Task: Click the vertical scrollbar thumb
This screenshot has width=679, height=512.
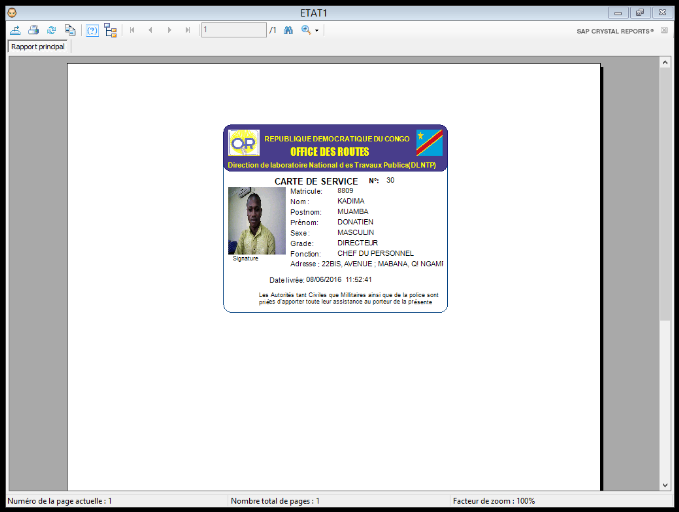Action: (x=665, y=194)
